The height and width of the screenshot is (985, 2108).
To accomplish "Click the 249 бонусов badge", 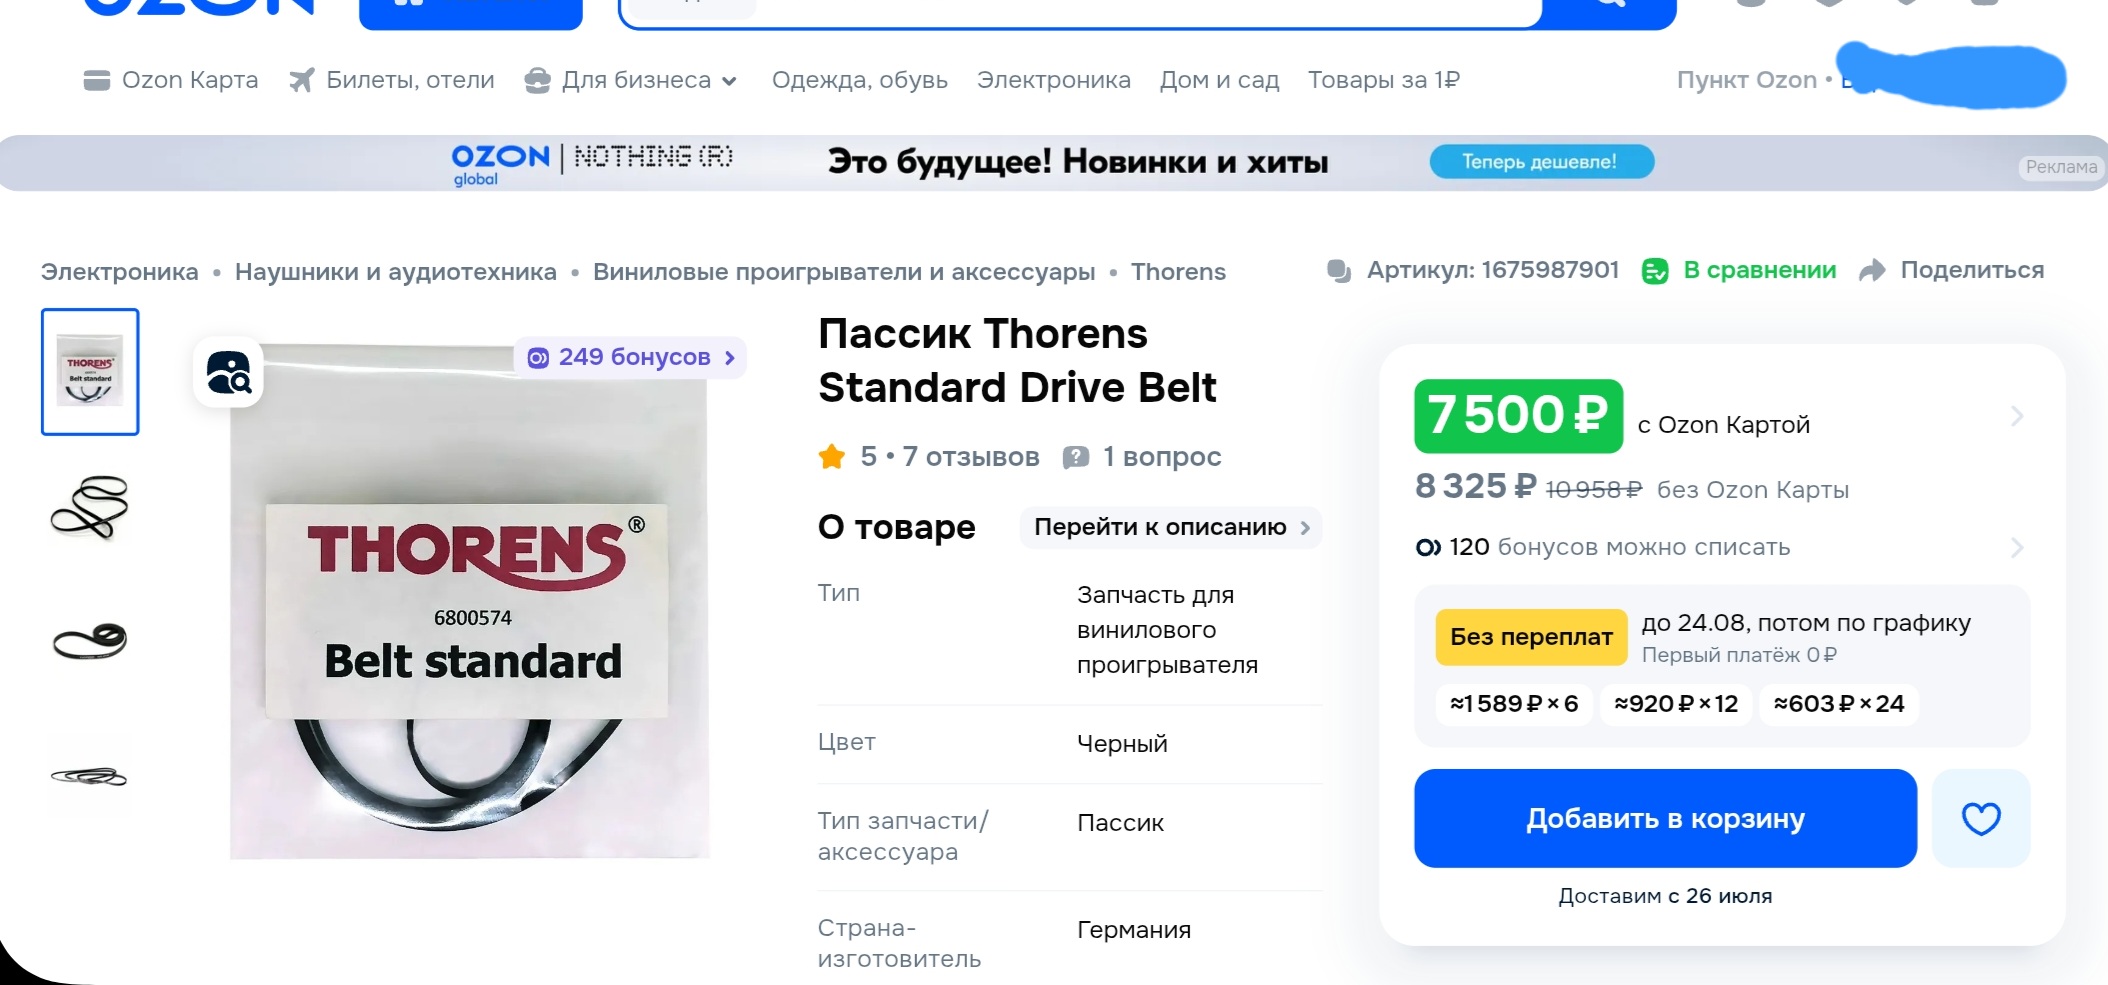I will 631,357.
